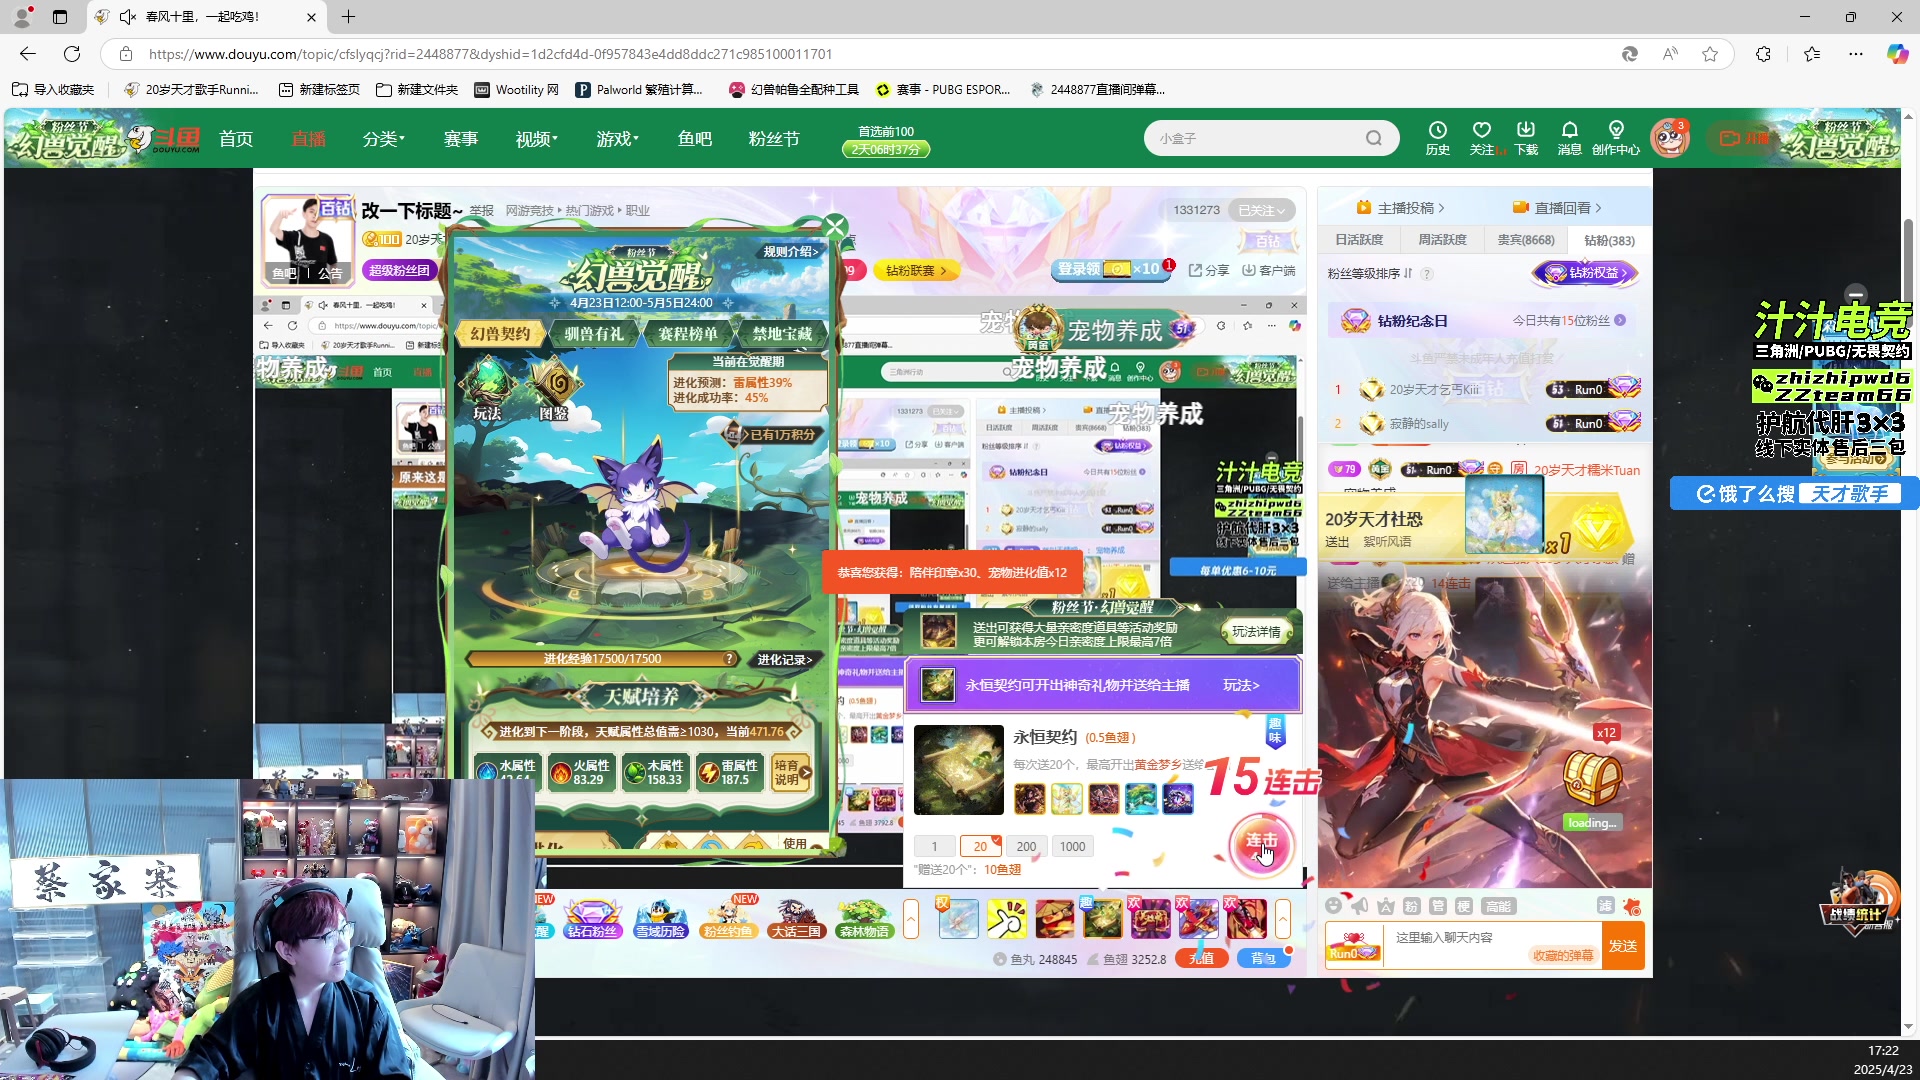Image resolution: width=1920 pixels, height=1080 pixels.
Task: Click the 钻石粉丝 activity icon
Action: tap(593, 918)
